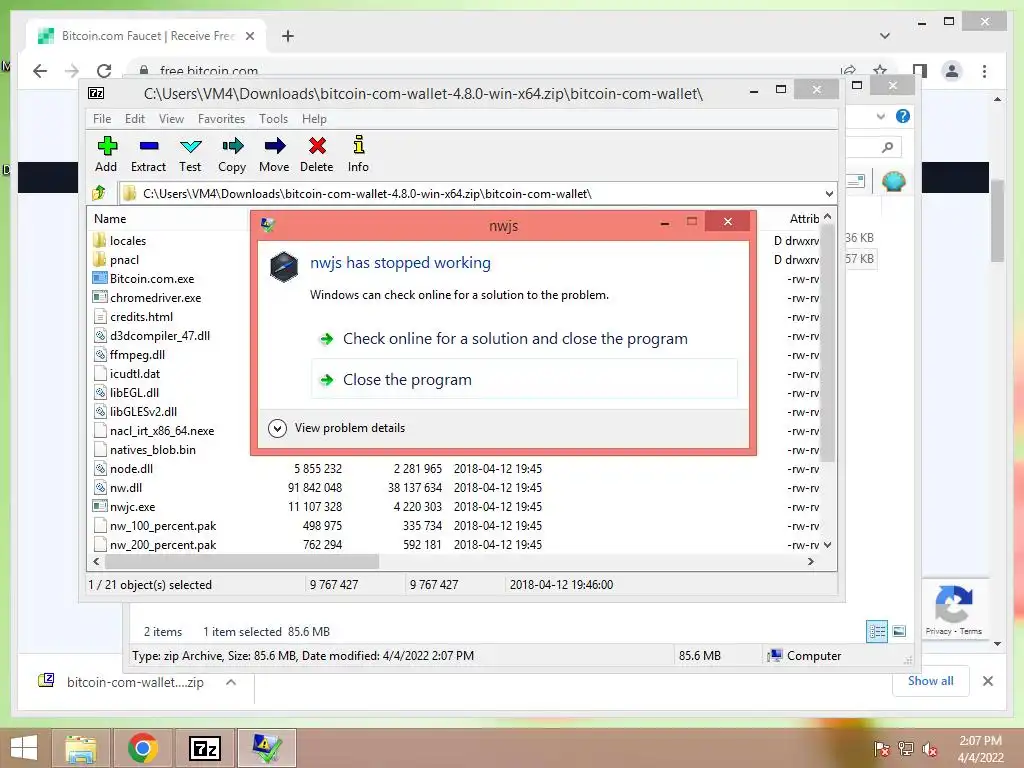Click Show all downloads
Viewport: 1024px width, 768px height.
(x=931, y=680)
